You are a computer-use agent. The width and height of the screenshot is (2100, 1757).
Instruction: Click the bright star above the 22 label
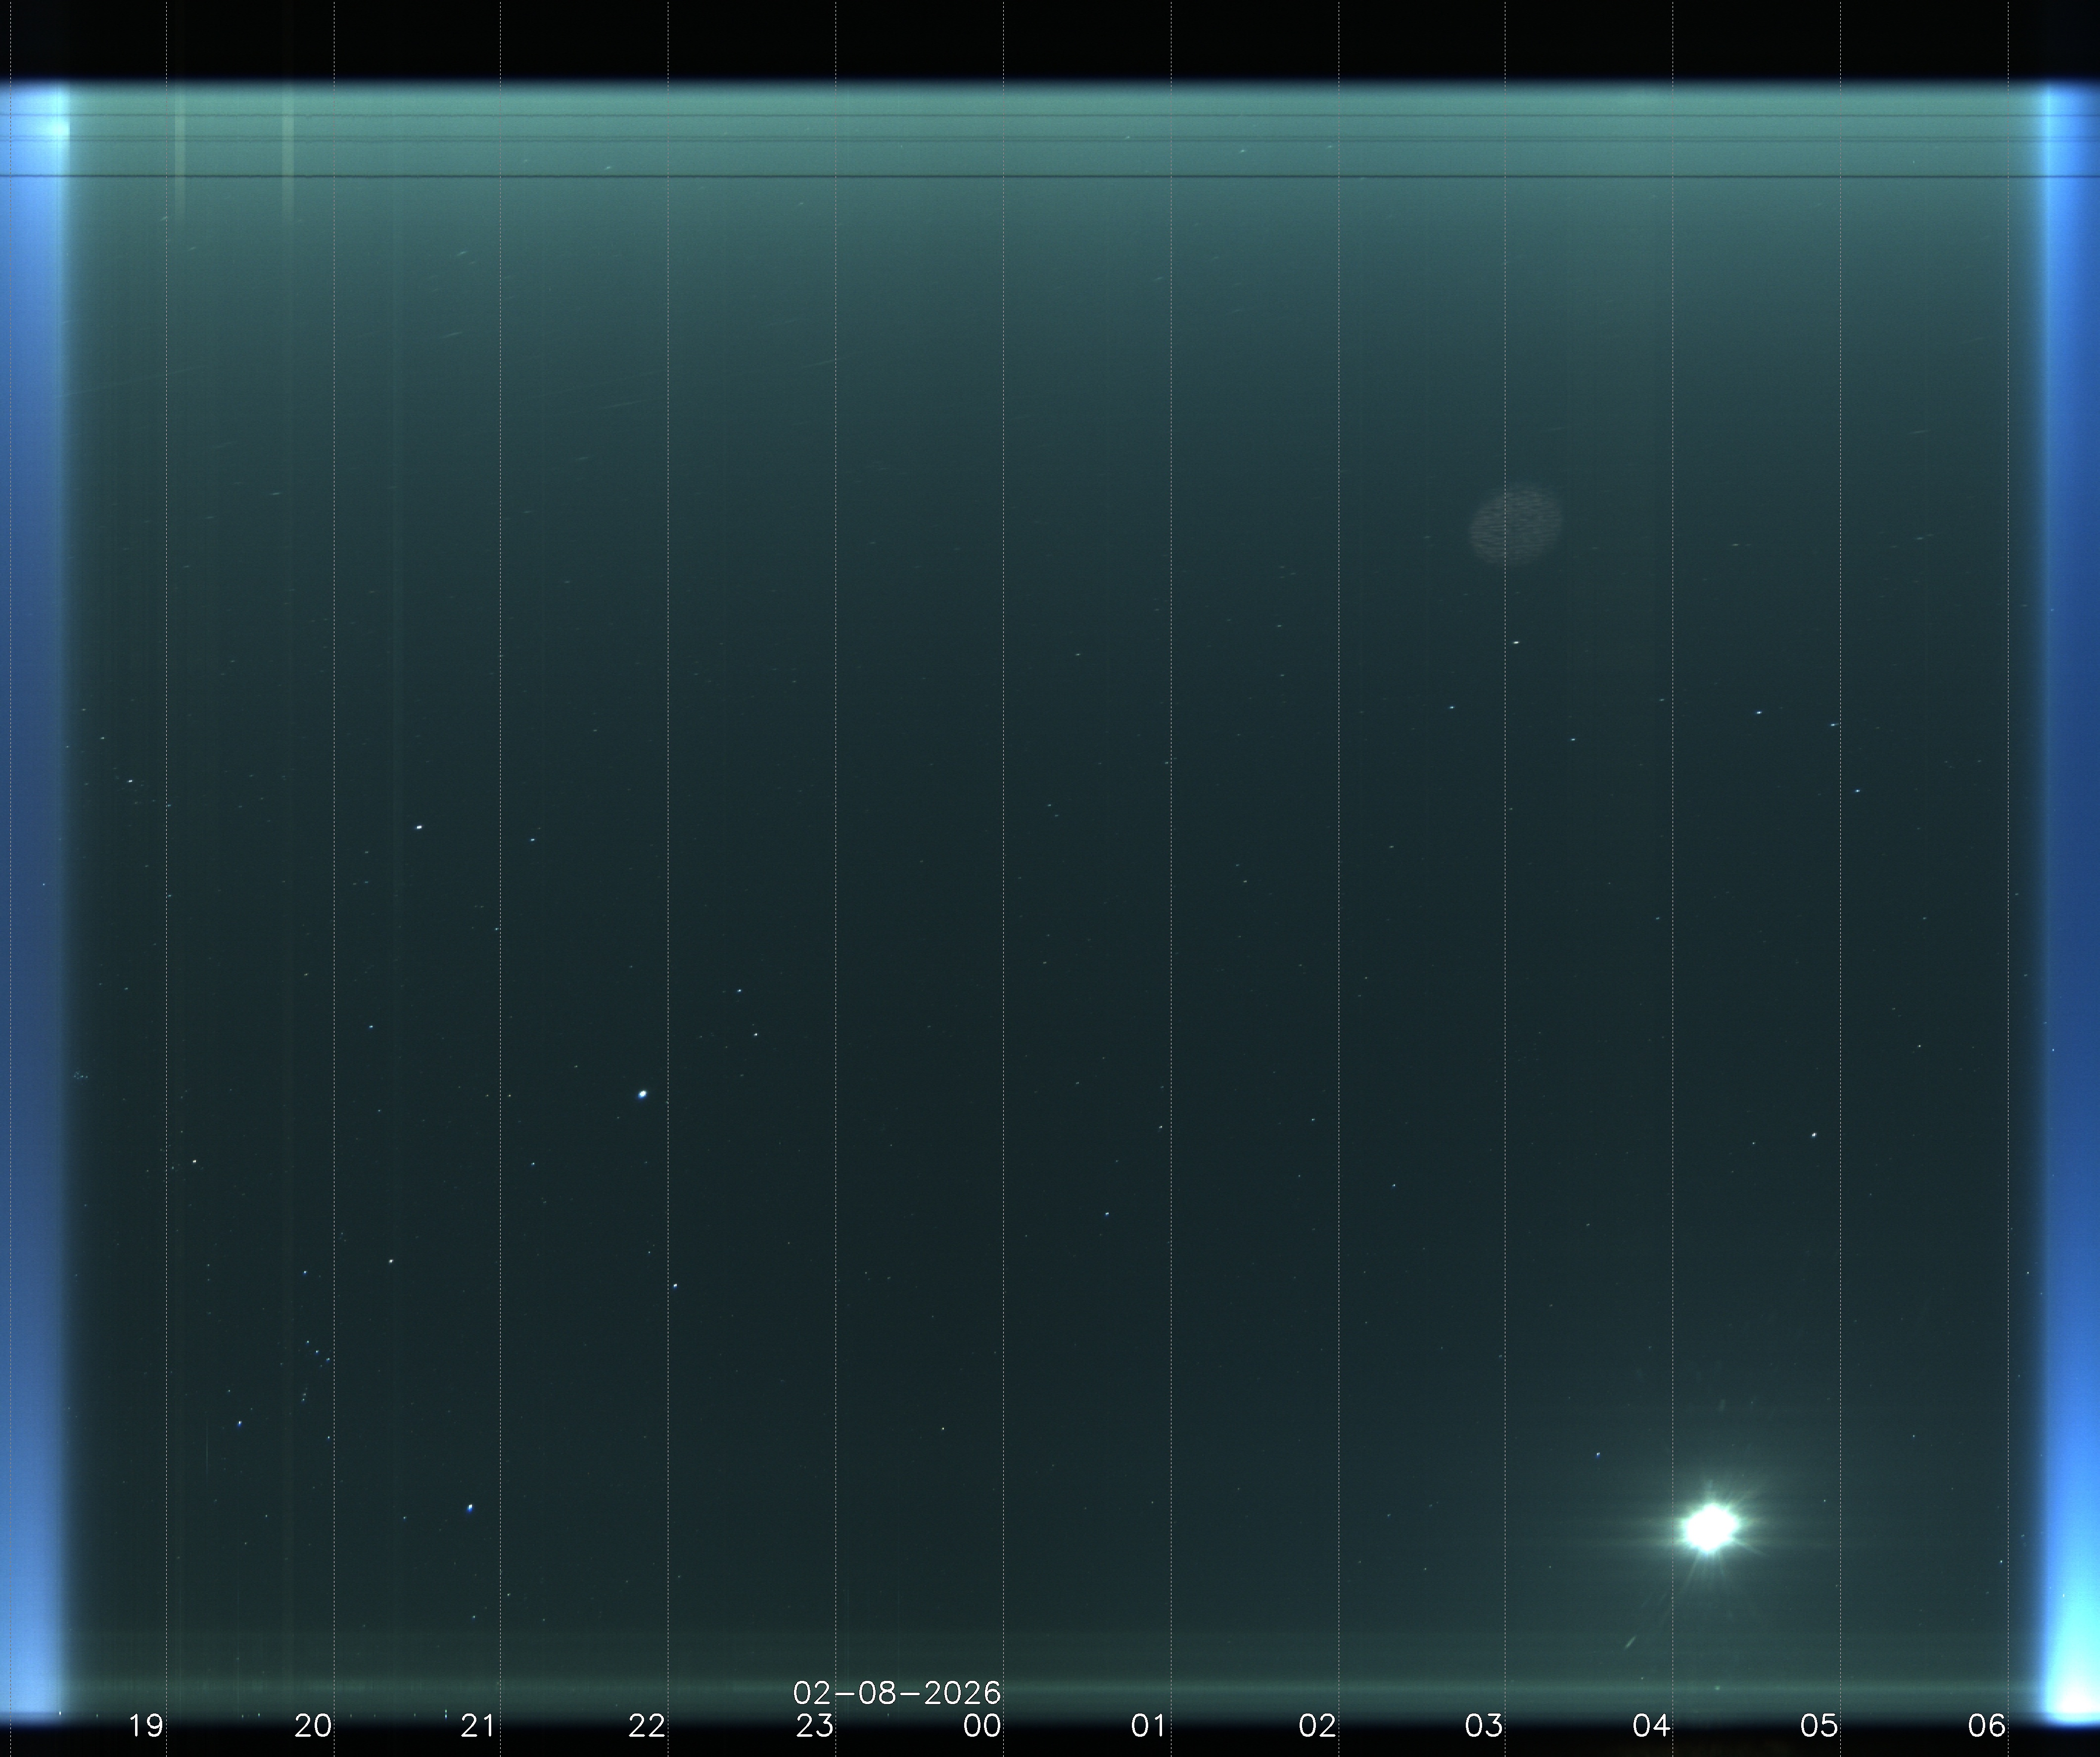pyautogui.click(x=643, y=1094)
